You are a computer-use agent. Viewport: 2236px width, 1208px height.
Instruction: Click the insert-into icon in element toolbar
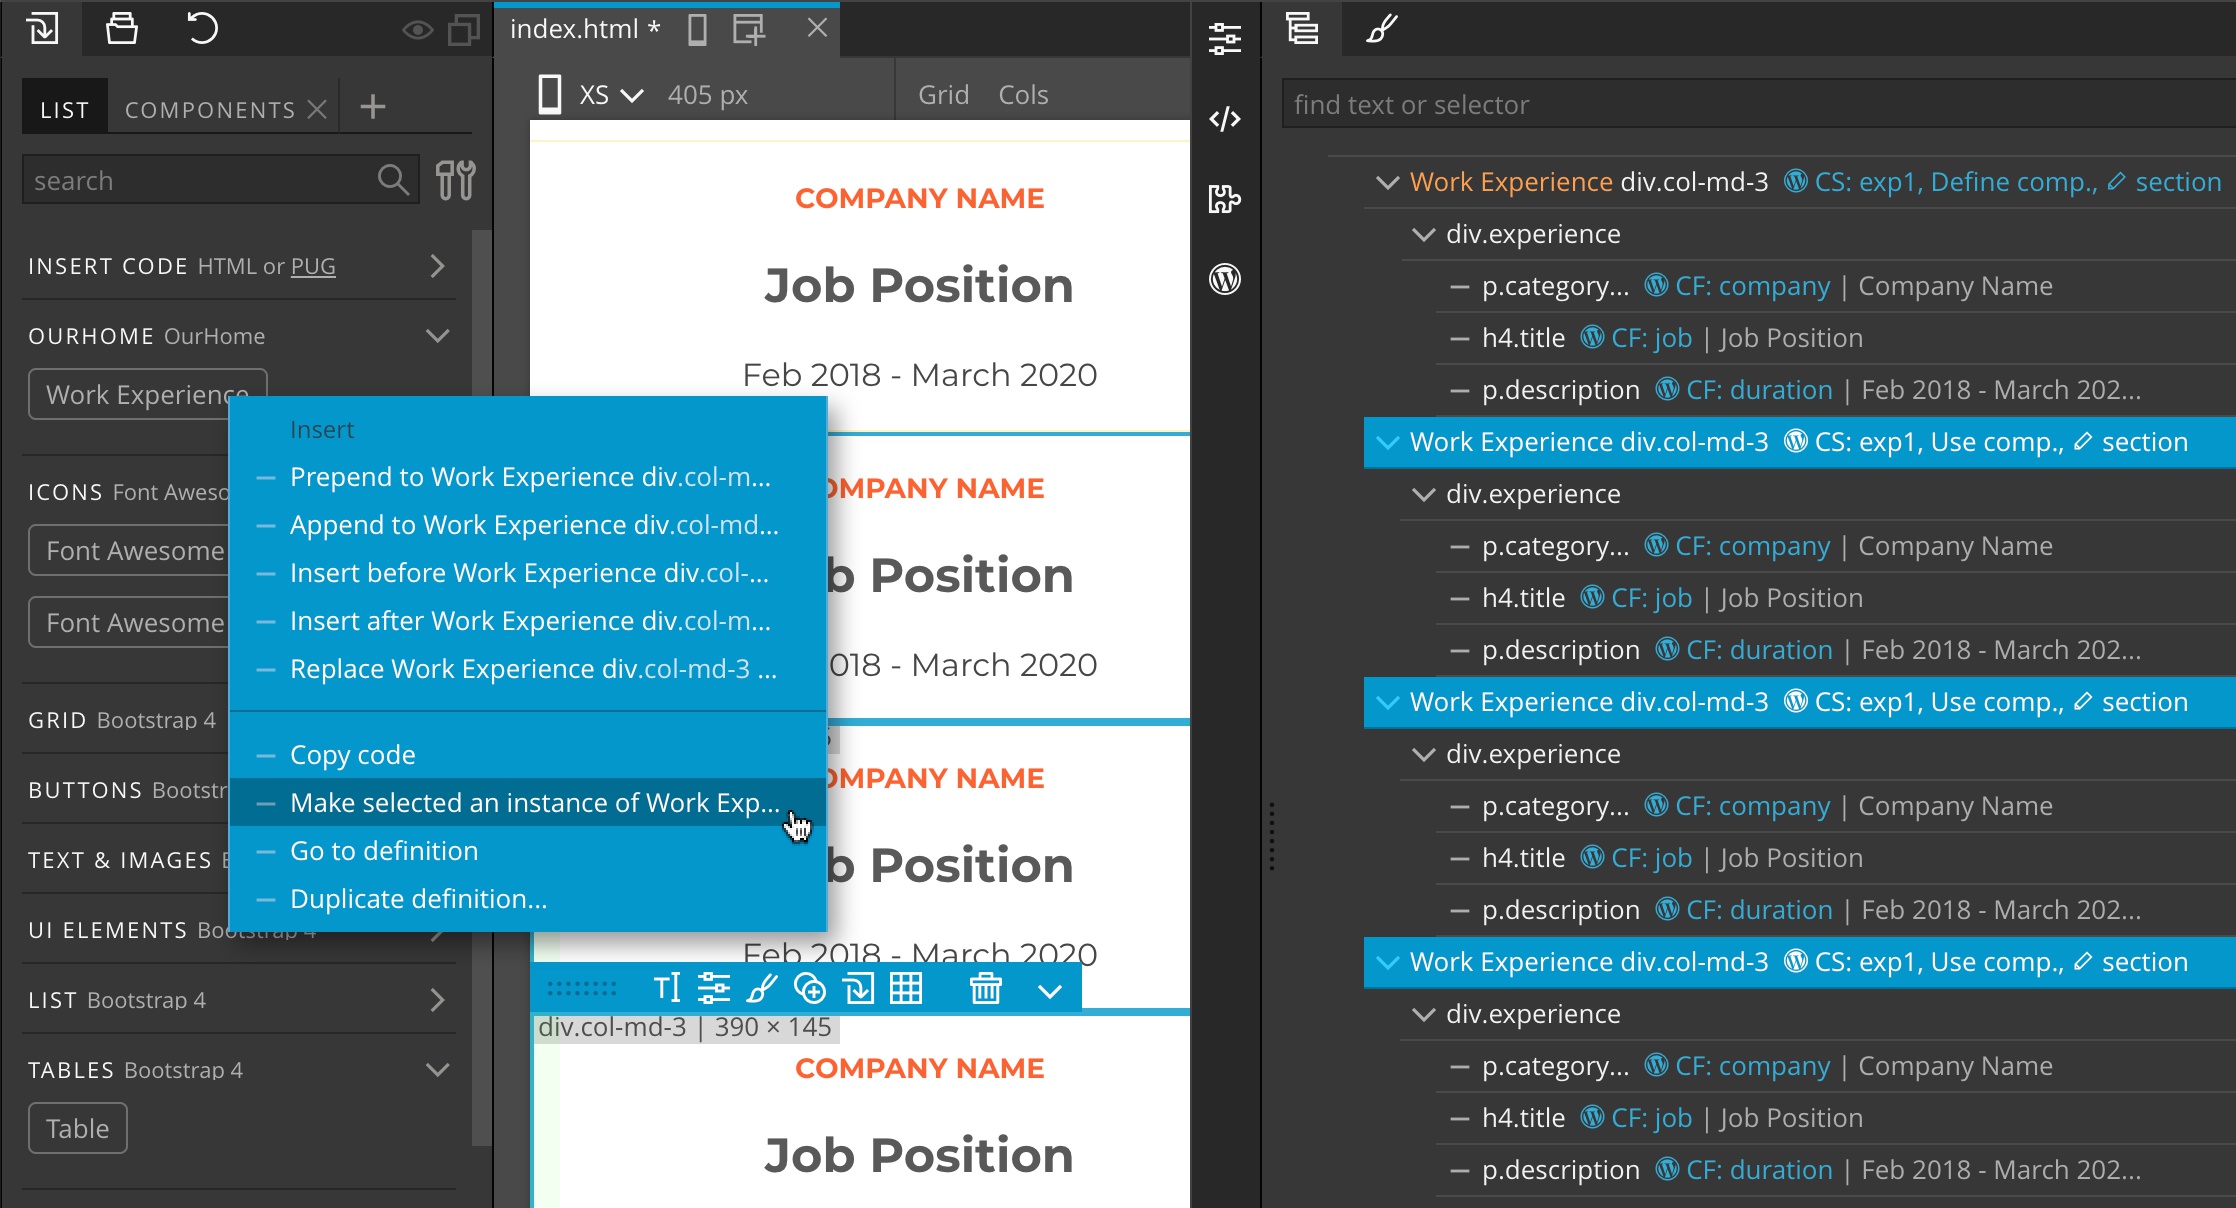(x=858, y=988)
